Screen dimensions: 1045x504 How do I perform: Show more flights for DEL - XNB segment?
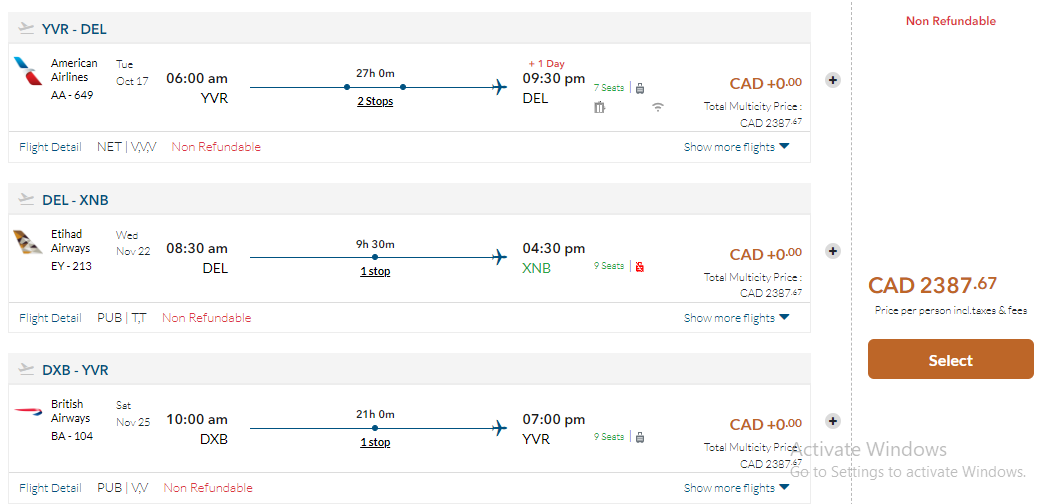(x=736, y=318)
